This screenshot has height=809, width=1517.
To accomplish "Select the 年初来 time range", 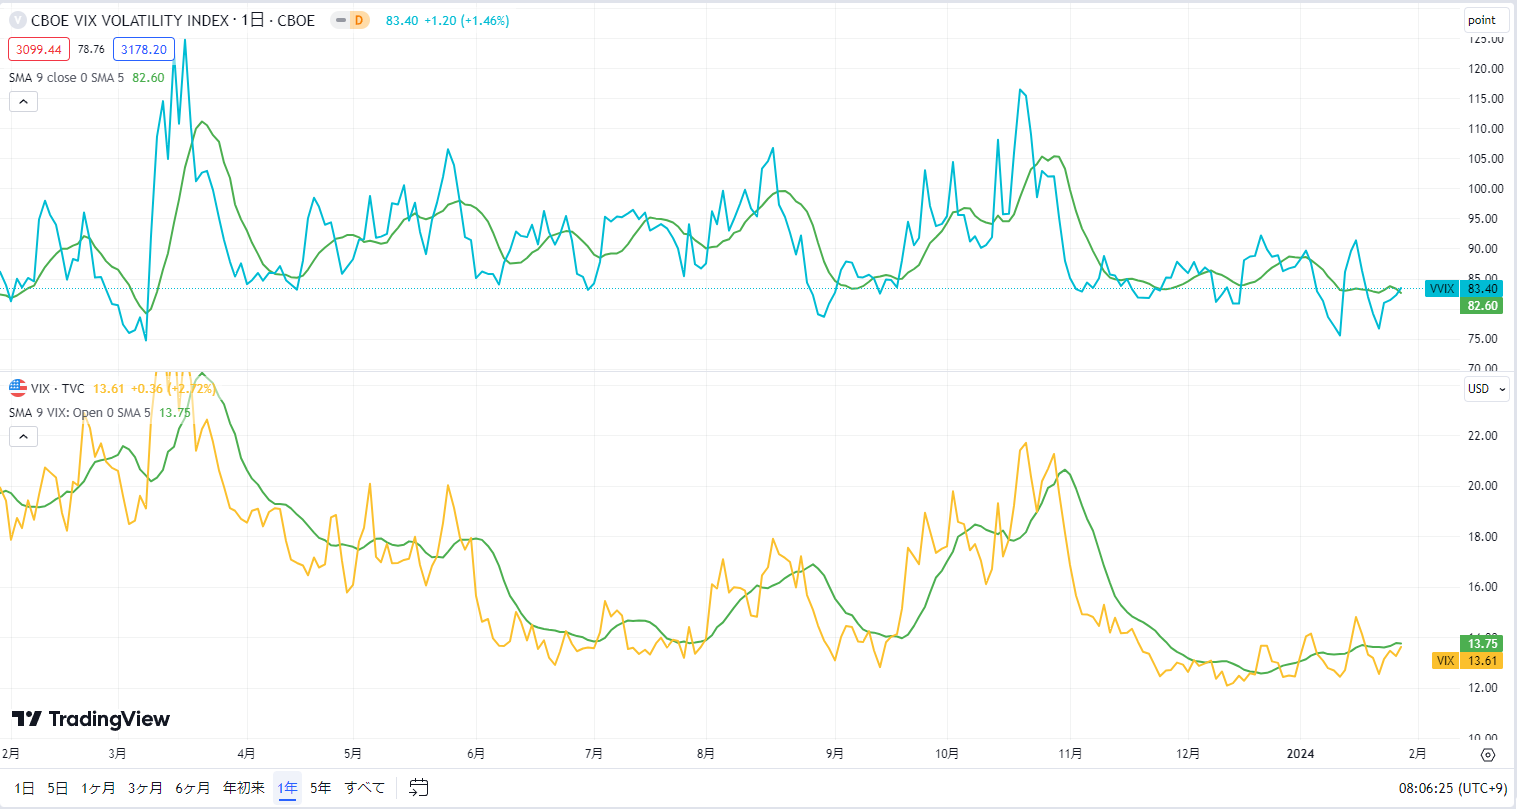I will coord(244,788).
